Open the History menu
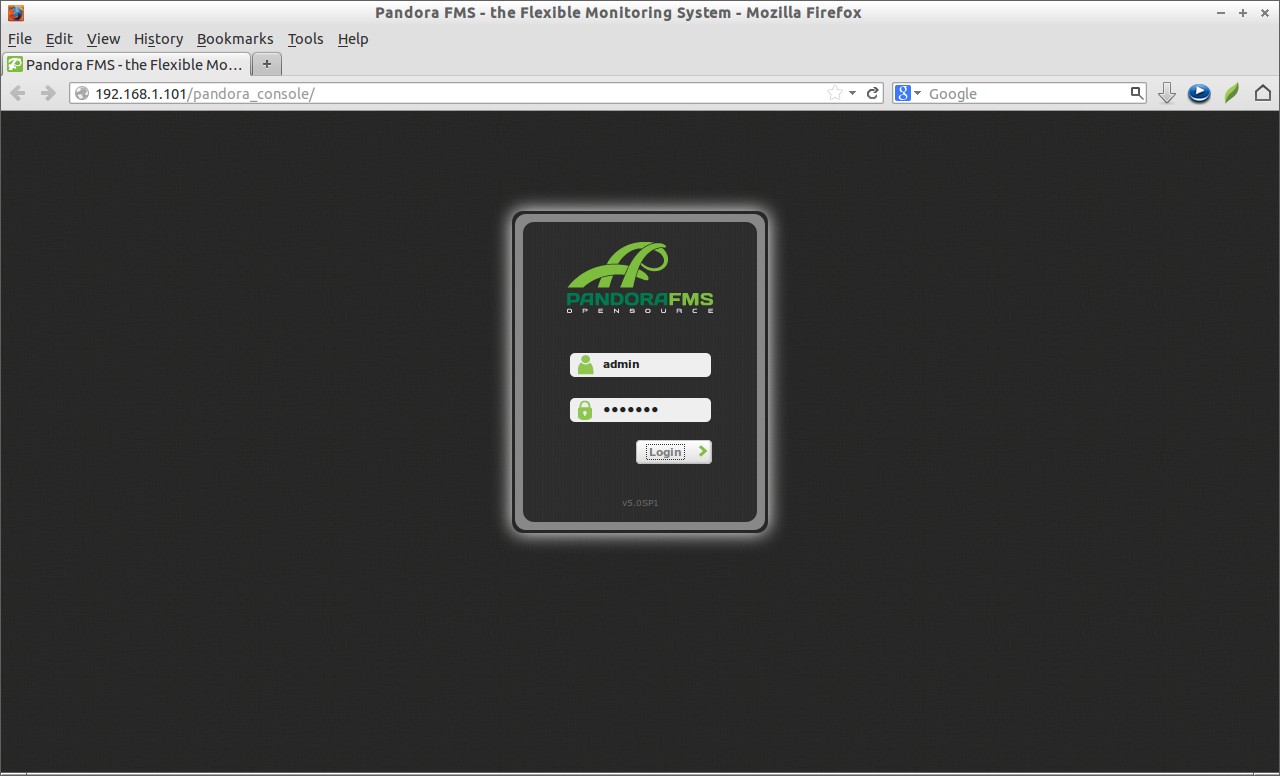 [x=158, y=39]
